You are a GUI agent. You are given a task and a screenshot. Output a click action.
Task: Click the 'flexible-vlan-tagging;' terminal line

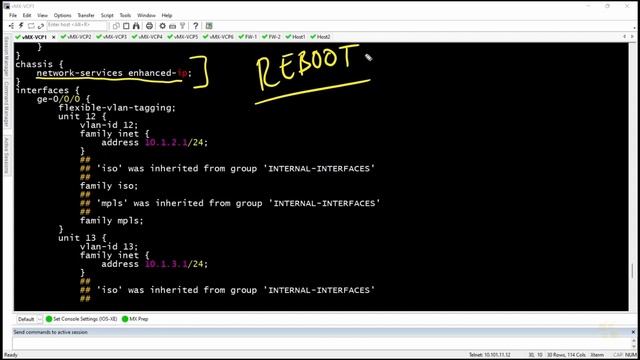click(x=117, y=108)
